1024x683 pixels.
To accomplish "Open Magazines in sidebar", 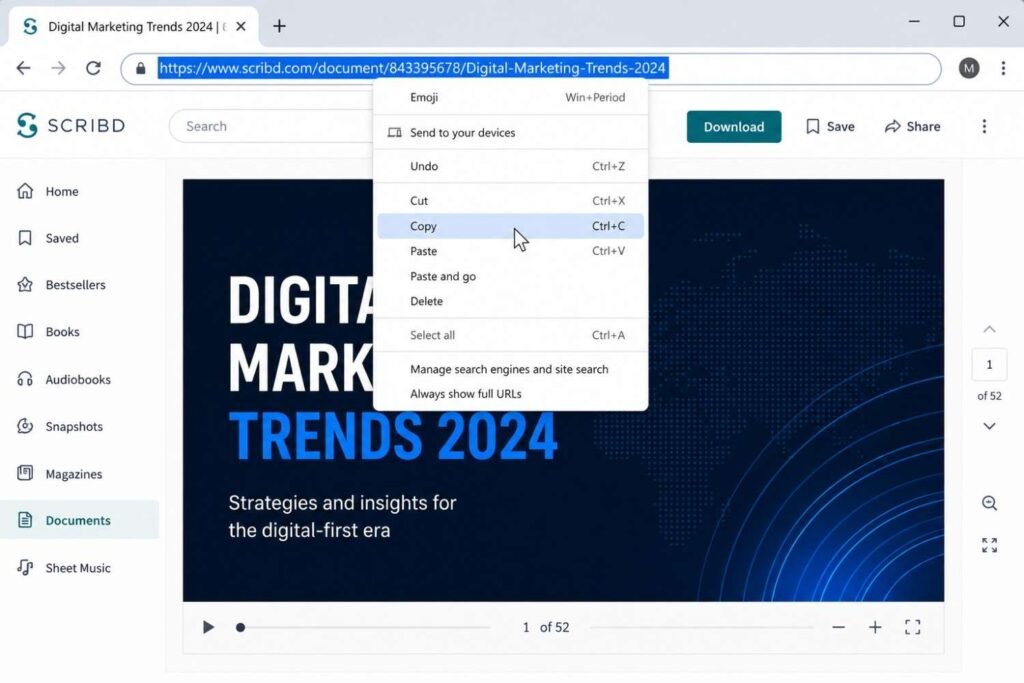I will 80,474.
